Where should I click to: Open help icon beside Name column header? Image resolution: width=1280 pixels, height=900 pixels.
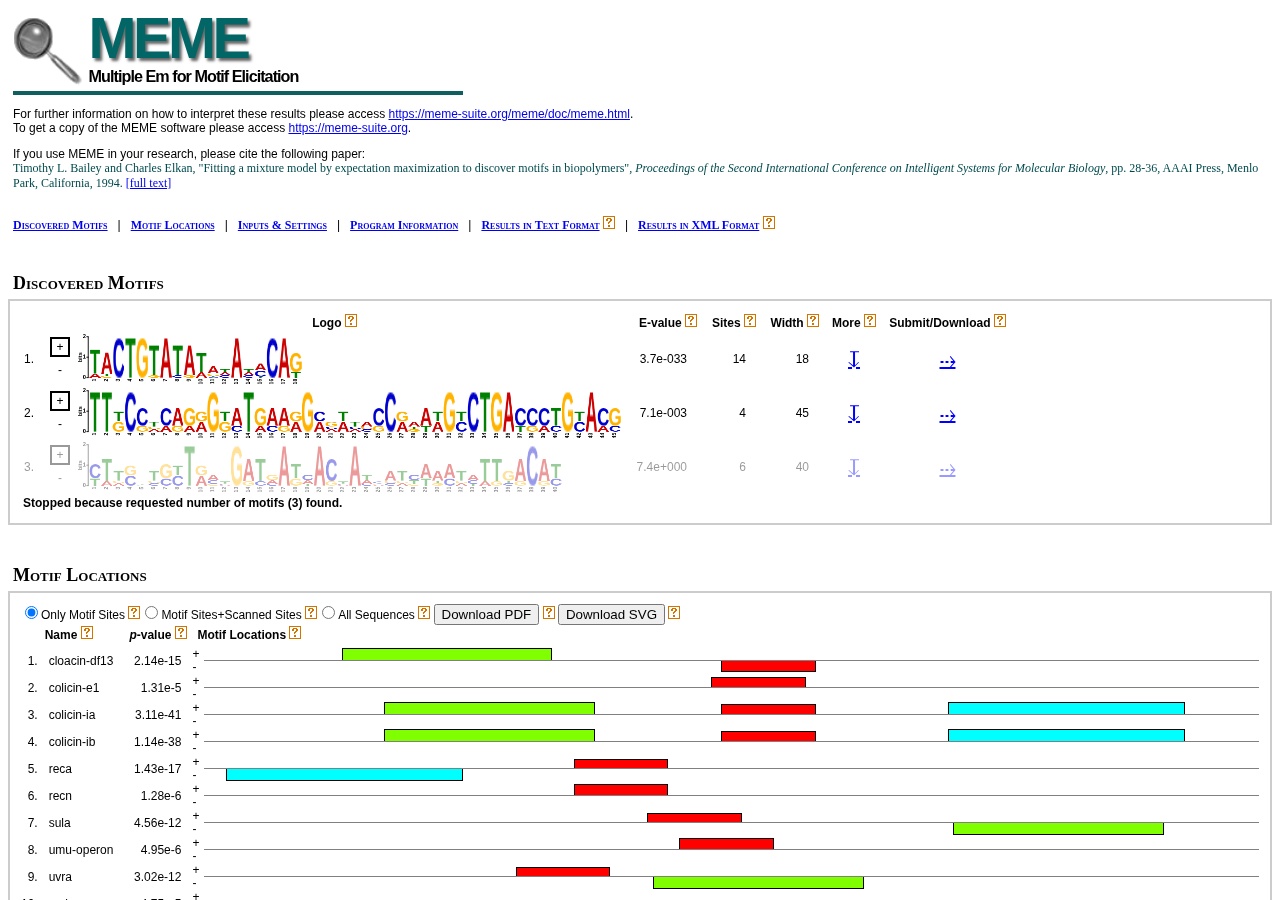87,633
